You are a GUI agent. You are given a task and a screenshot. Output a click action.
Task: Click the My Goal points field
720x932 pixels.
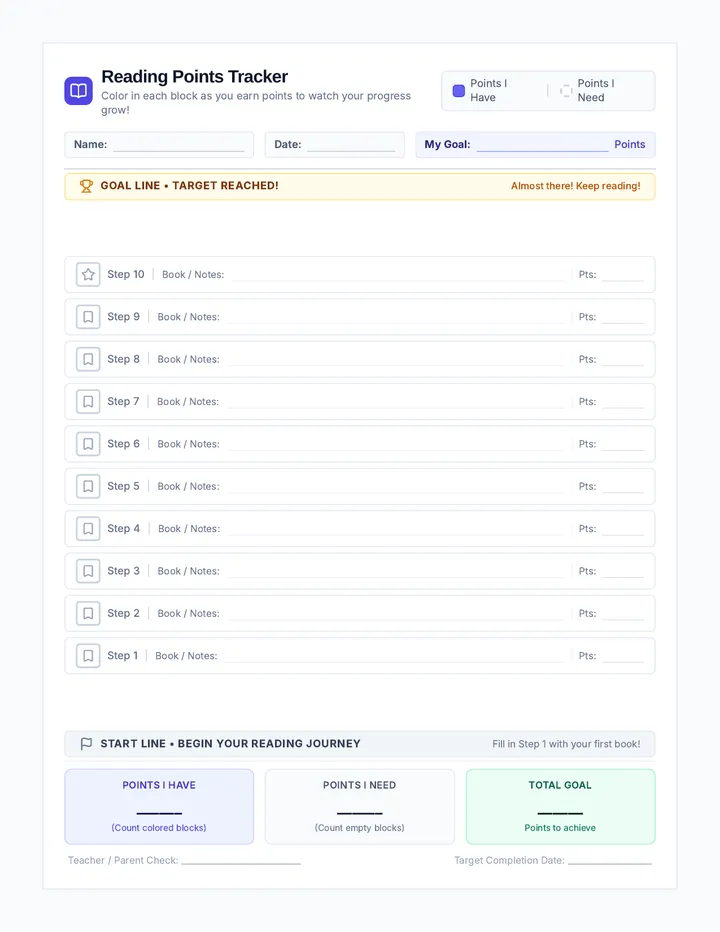click(x=542, y=146)
